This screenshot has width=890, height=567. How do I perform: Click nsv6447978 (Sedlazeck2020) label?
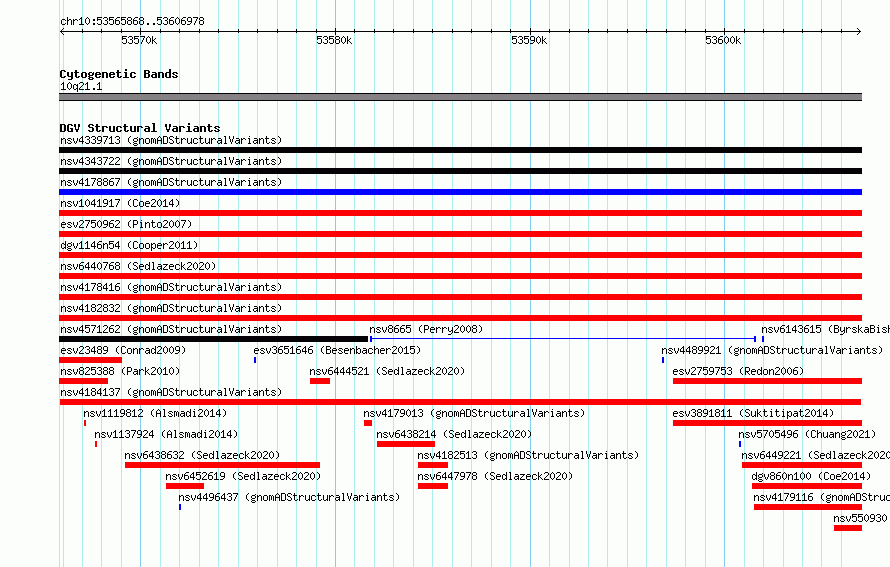pos(495,476)
